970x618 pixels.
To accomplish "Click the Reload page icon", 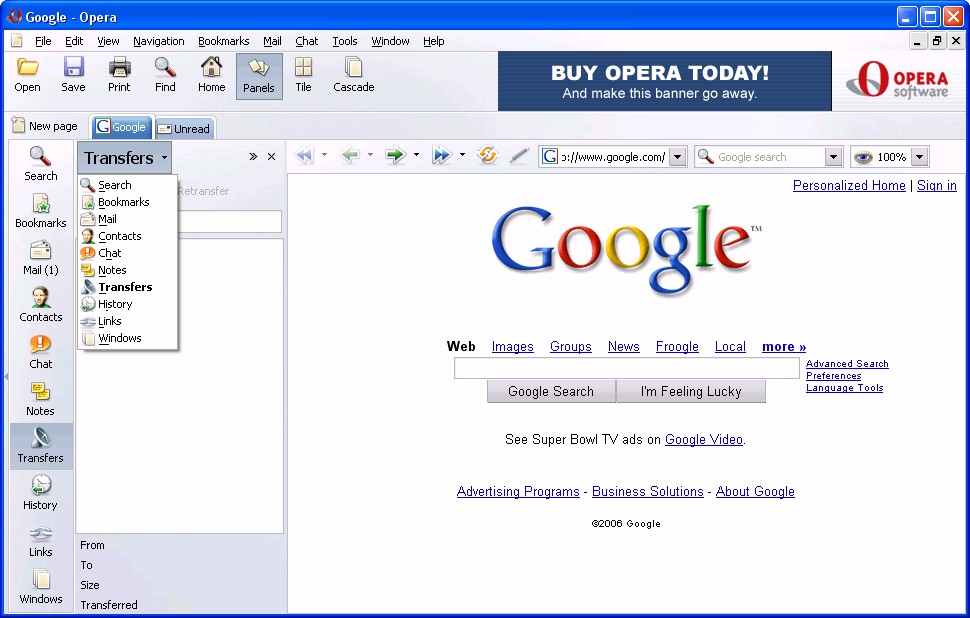I will [487, 155].
